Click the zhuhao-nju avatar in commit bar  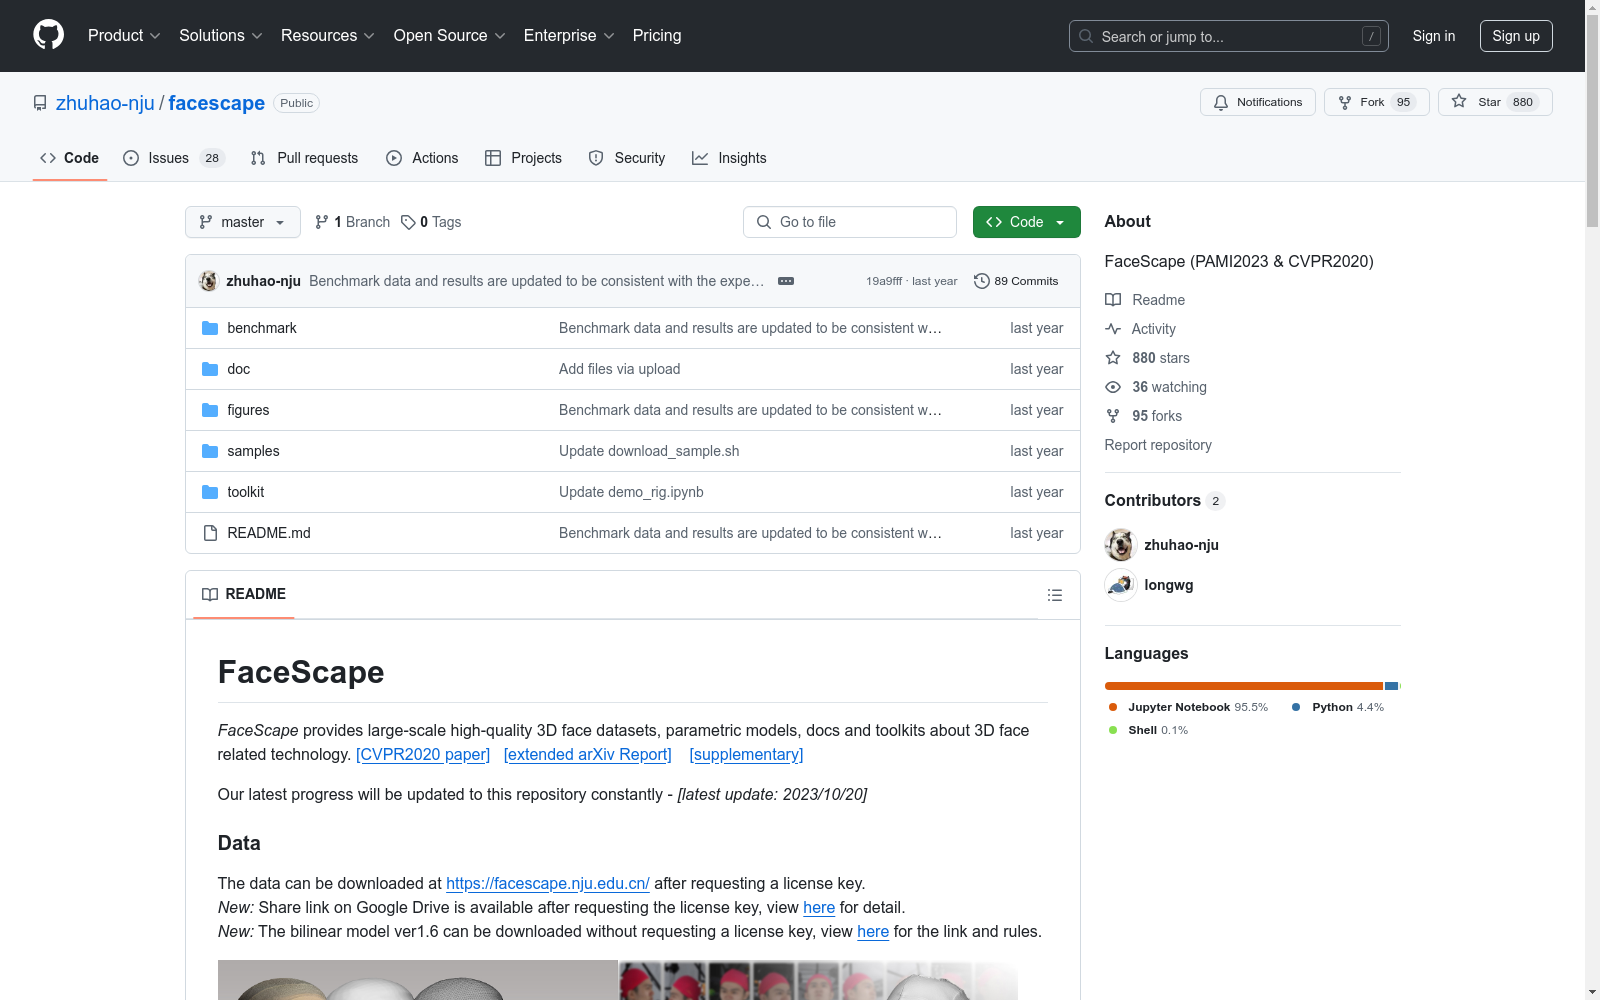(x=208, y=281)
